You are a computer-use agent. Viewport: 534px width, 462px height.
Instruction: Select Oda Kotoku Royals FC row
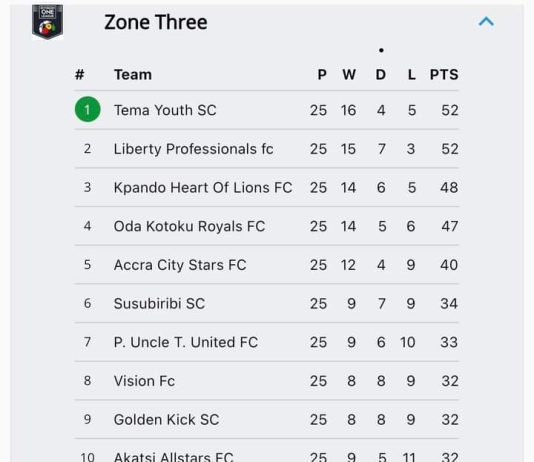[x=267, y=226]
